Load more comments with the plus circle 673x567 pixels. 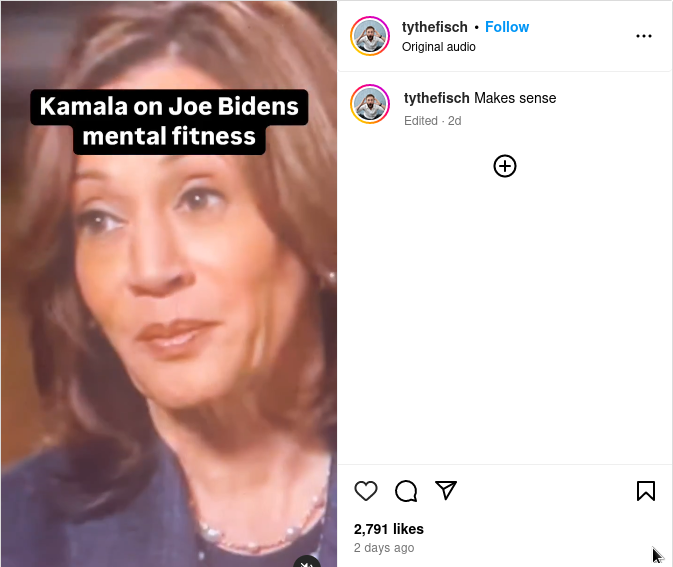click(505, 166)
